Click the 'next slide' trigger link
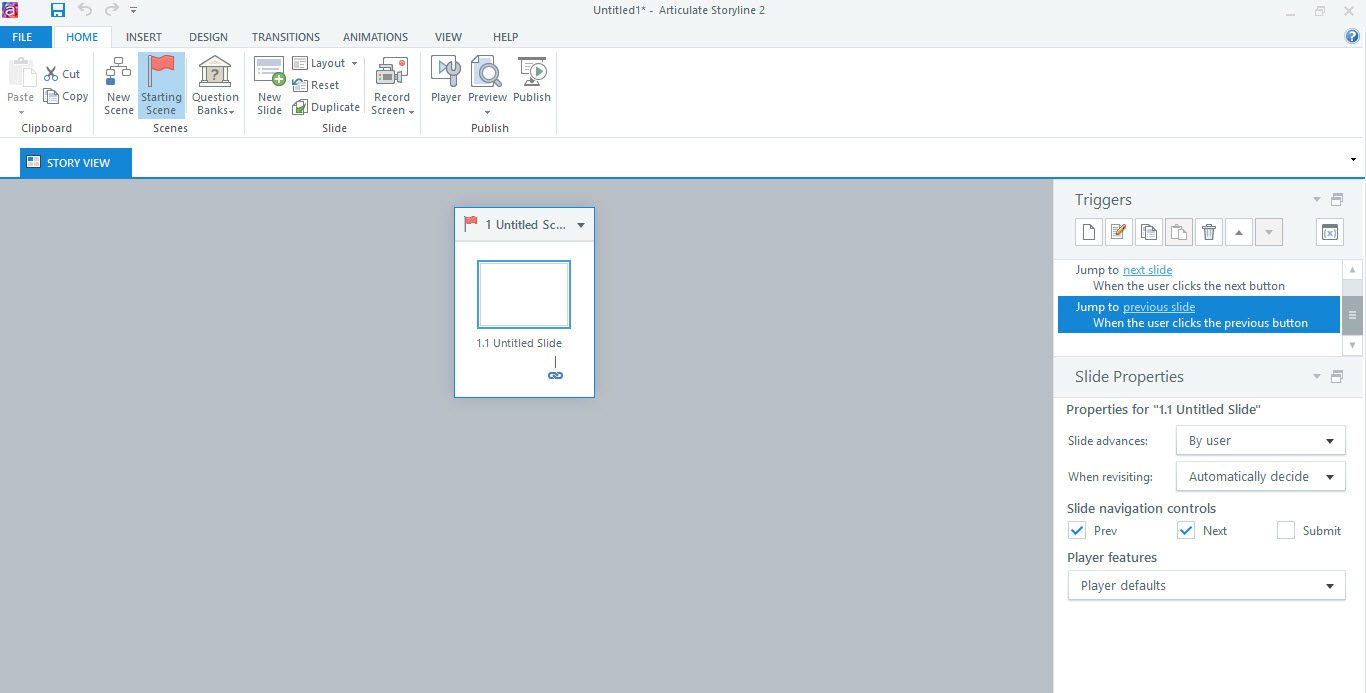This screenshot has height=693, width=1366. pos(1147,270)
